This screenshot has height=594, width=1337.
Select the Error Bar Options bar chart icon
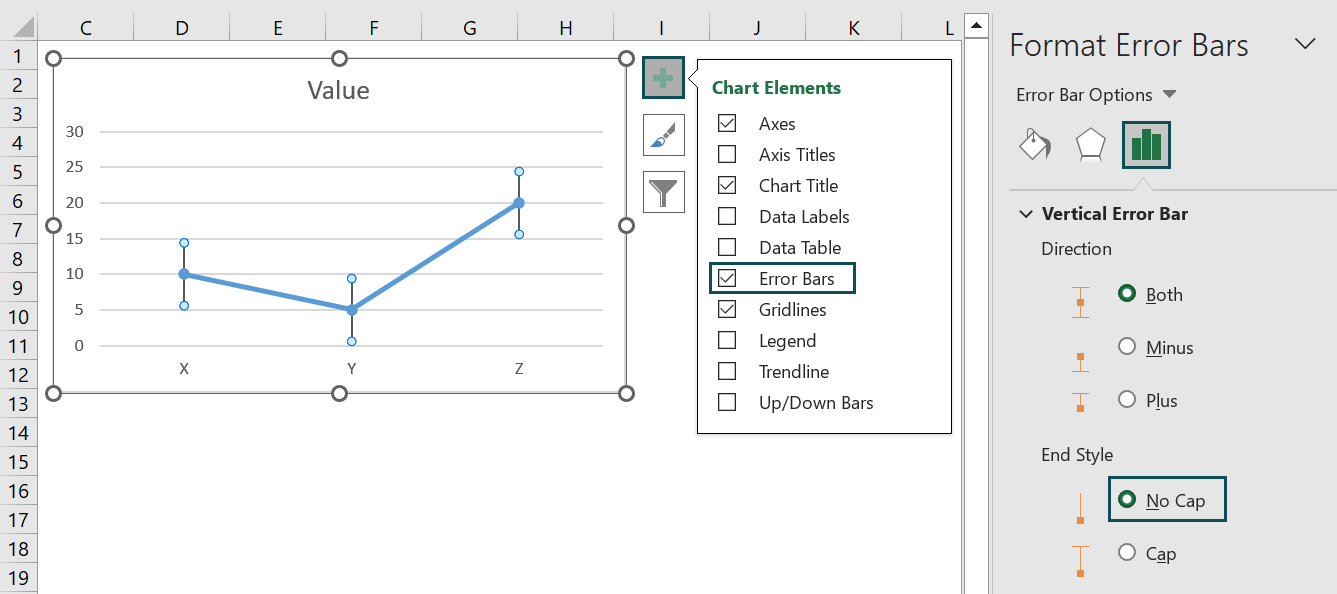pyautogui.click(x=1146, y=145)
